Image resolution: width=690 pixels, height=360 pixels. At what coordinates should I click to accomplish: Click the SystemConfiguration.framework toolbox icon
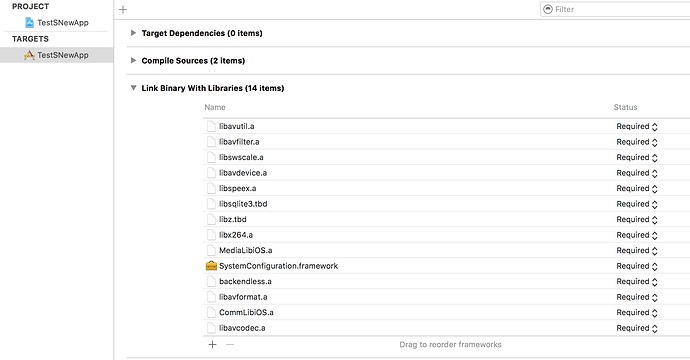(x=212, y=266)
